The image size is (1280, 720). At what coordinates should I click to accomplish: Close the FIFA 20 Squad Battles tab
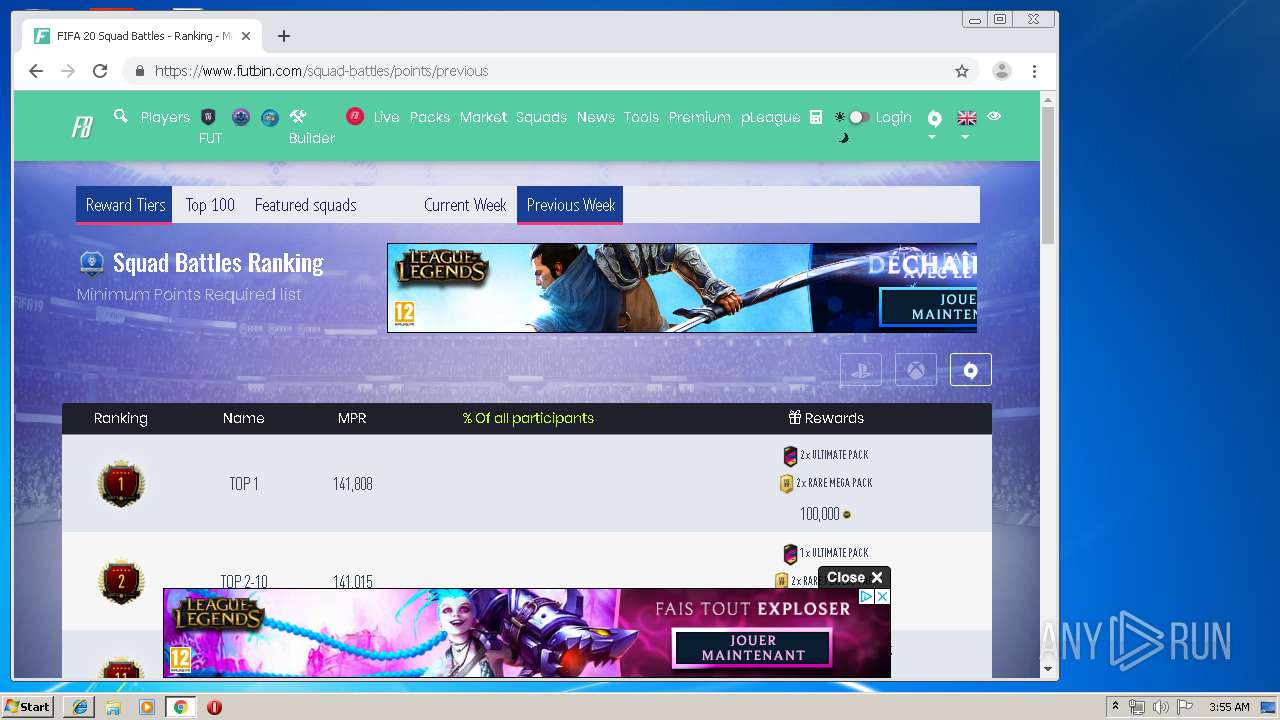tap(246, 36)
